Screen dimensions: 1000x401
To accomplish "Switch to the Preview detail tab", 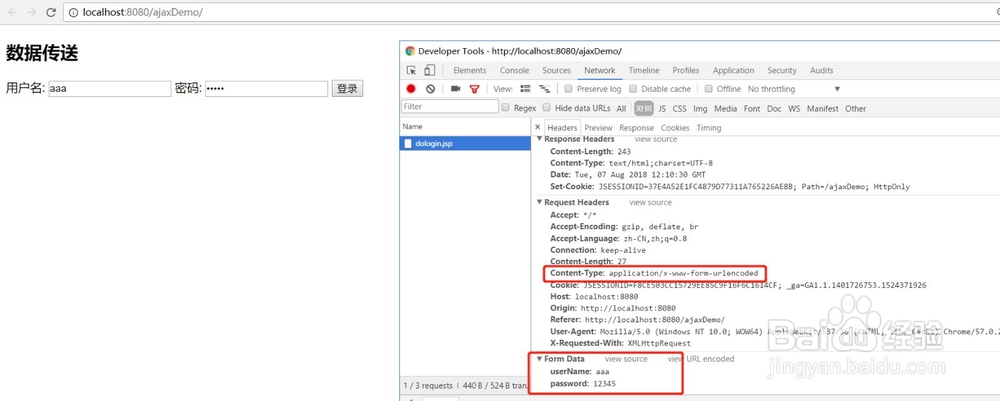I will 598,128.
